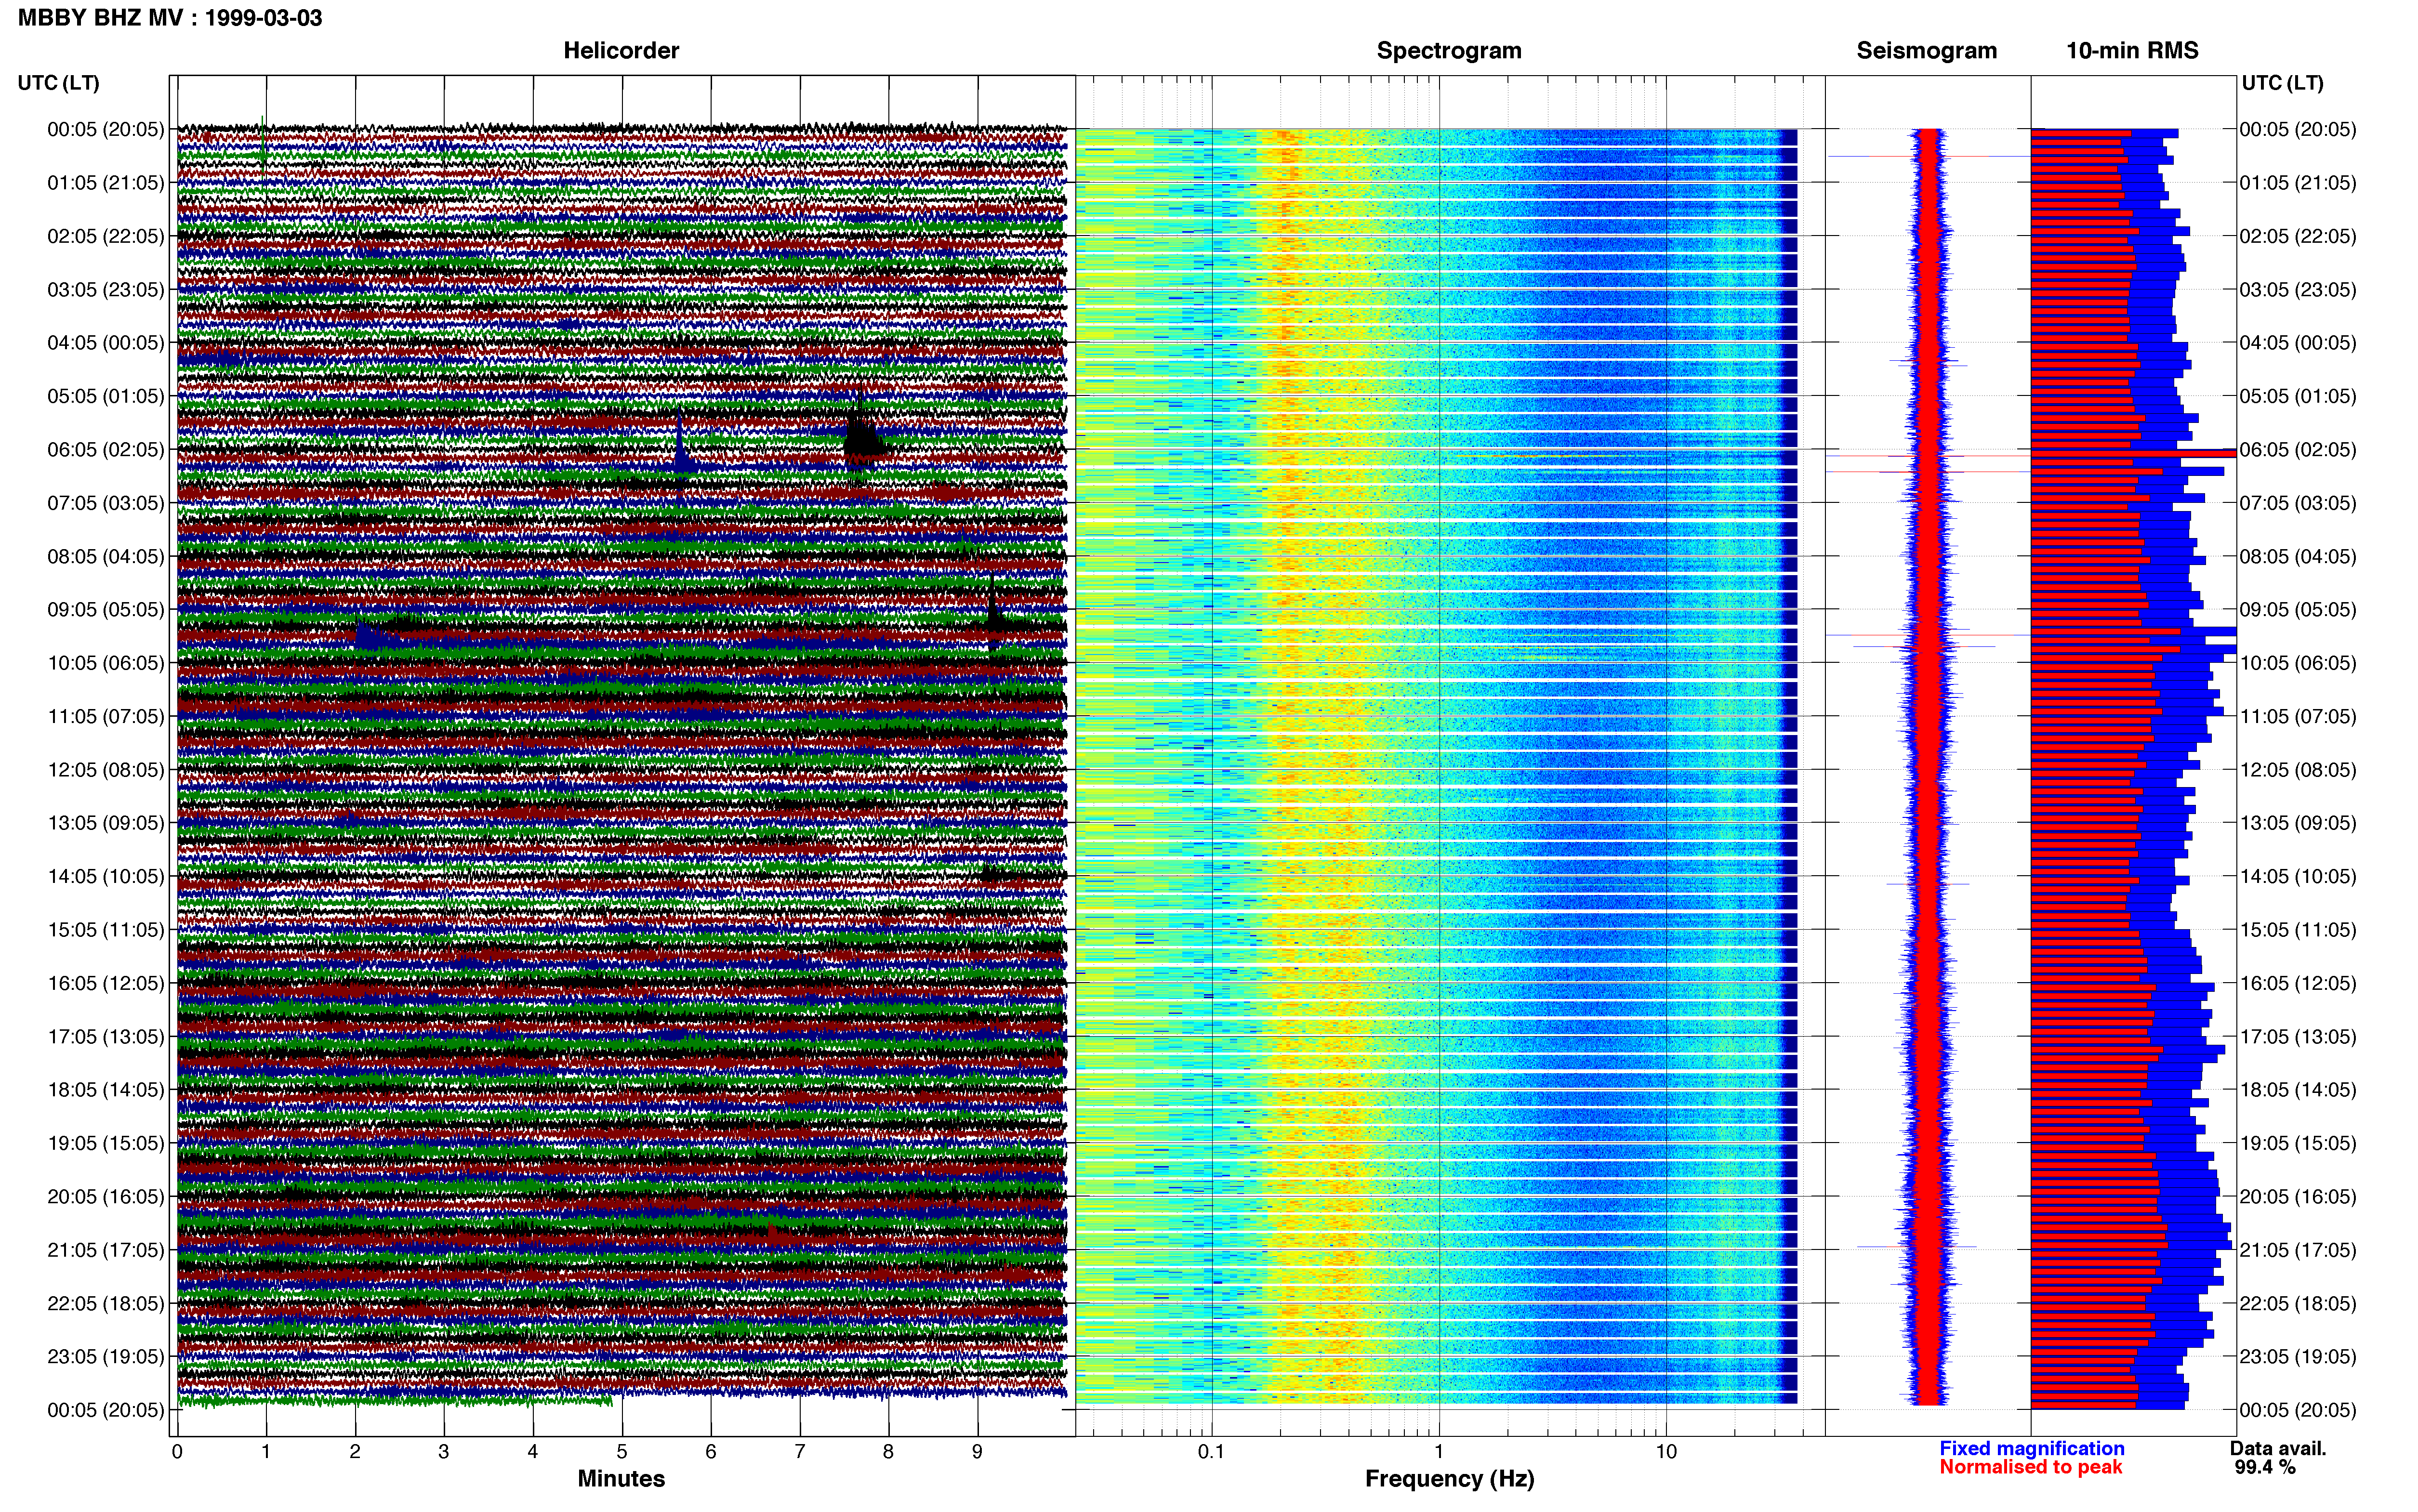Viewport: 2418px width, 1512px height.
Task: Click left axis label 07:05 (03:05)
Action: coord(106,503)
